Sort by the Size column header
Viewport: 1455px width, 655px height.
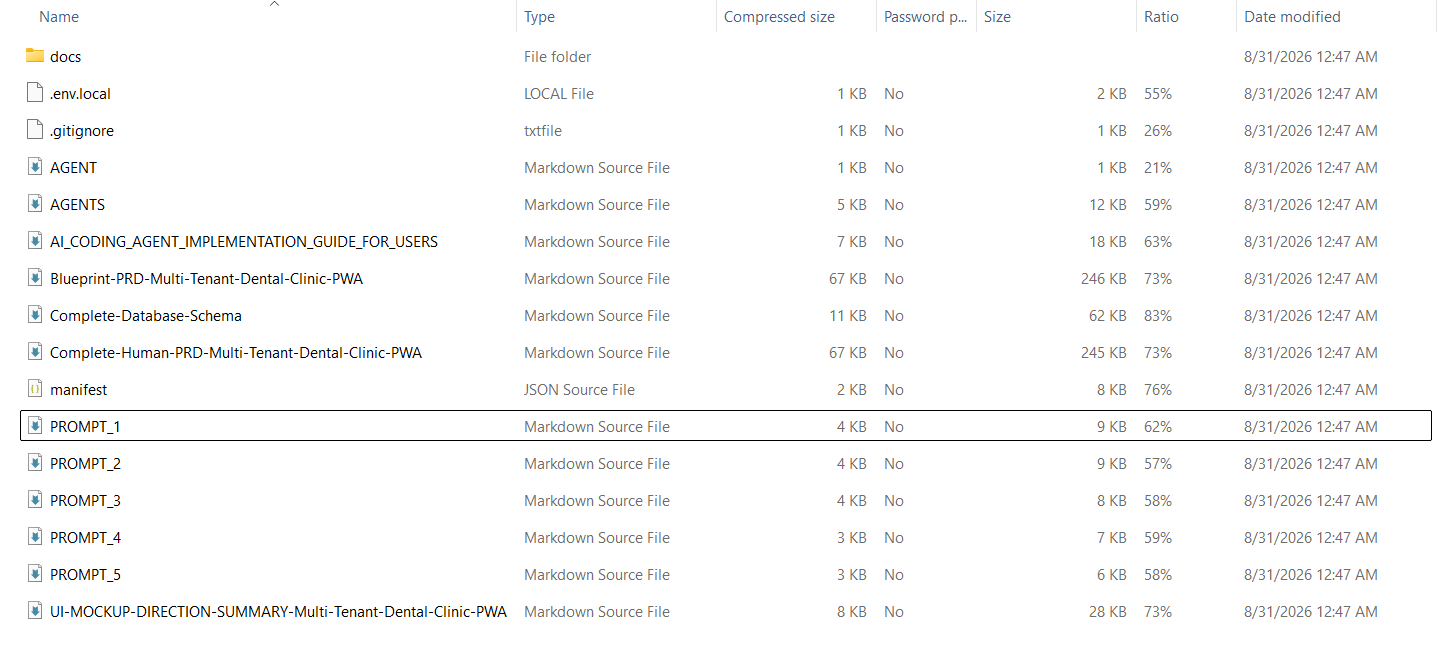point(997,17)
